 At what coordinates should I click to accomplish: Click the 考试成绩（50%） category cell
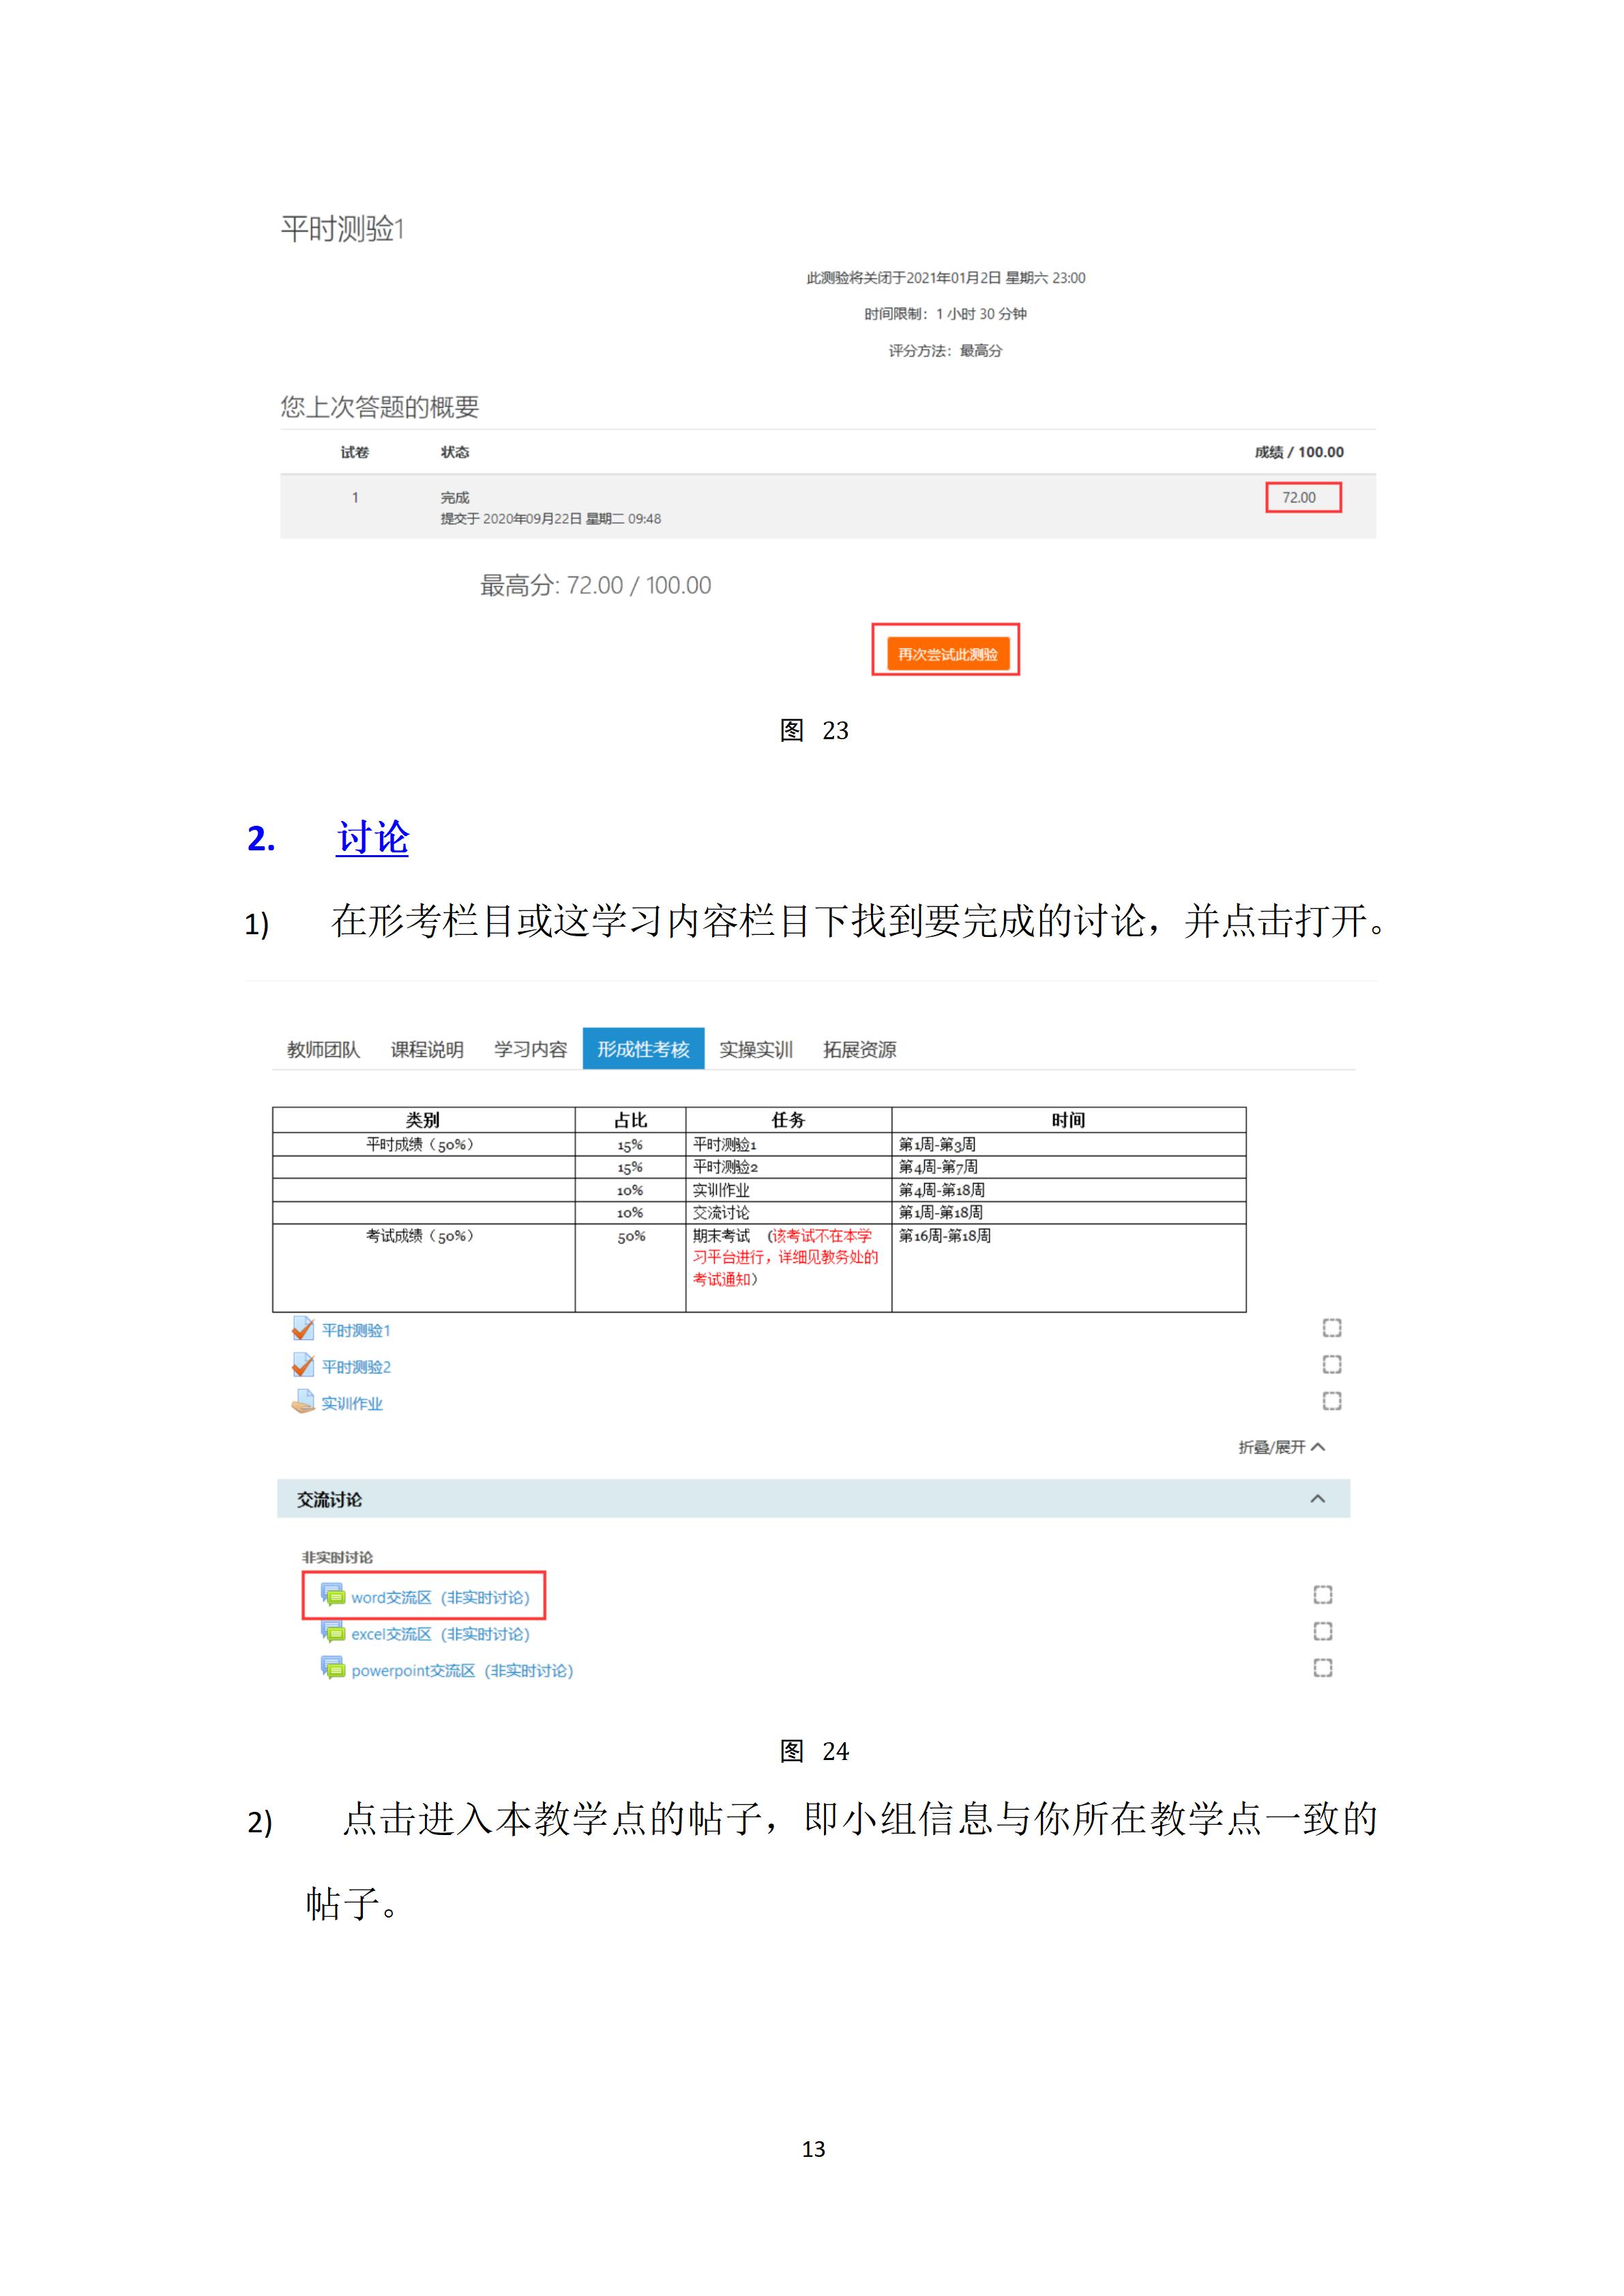(423, 1267)
